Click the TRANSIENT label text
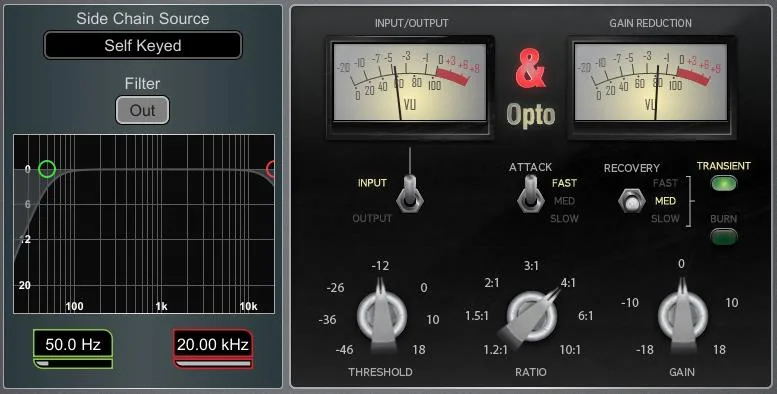This screenshot has width=777, height=394. pos(723,166)
